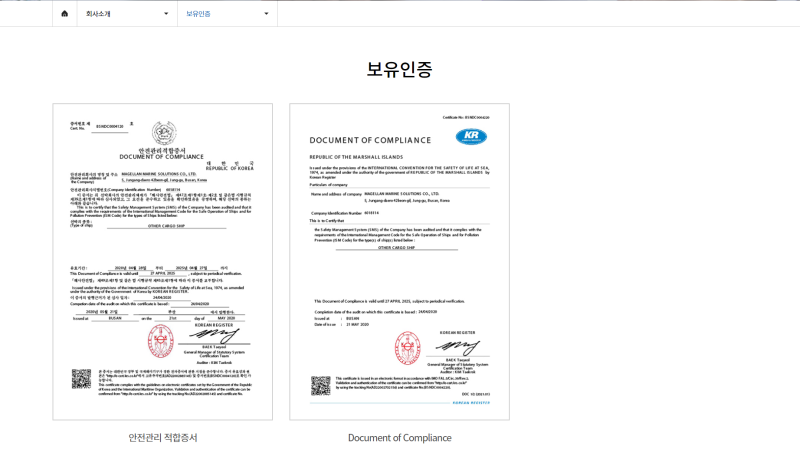Open the Korean 안전관리적합증서 certificate image
The height and width of the screenshot is (456, 800).
click(162, 261)
